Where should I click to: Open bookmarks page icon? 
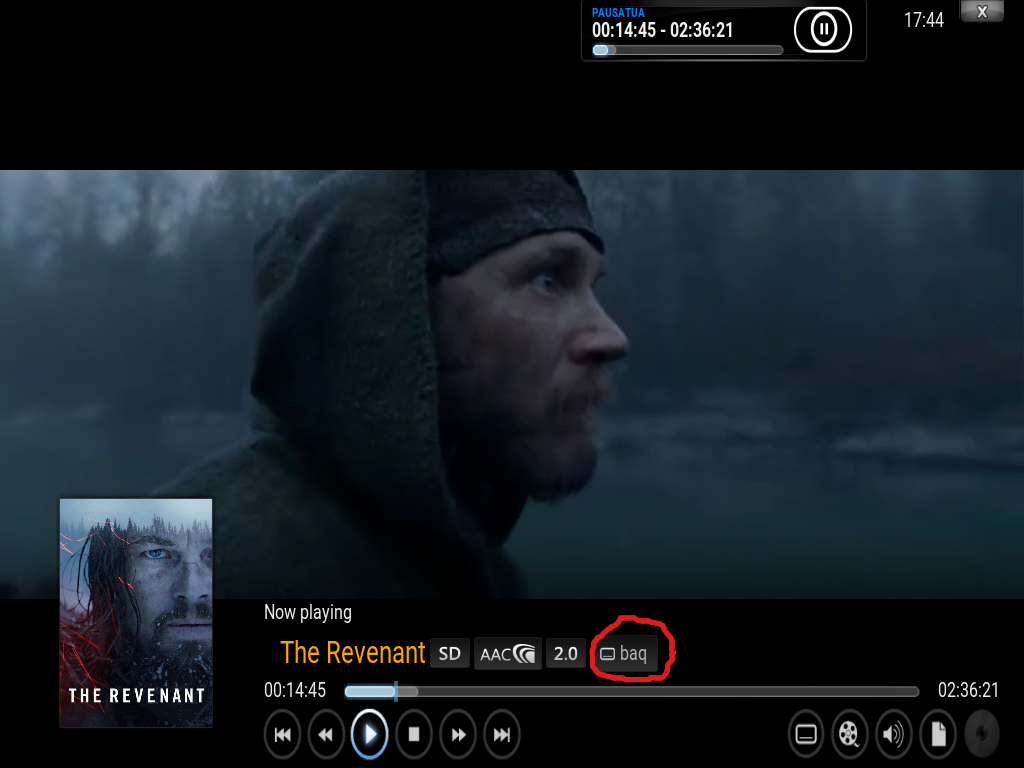click(x=938, y=735)
